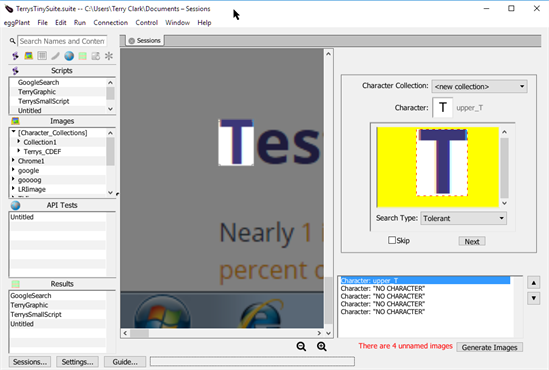549x370 pixels.
Task: Select the 'Character: upper_T' list entry
Action: 425,280
